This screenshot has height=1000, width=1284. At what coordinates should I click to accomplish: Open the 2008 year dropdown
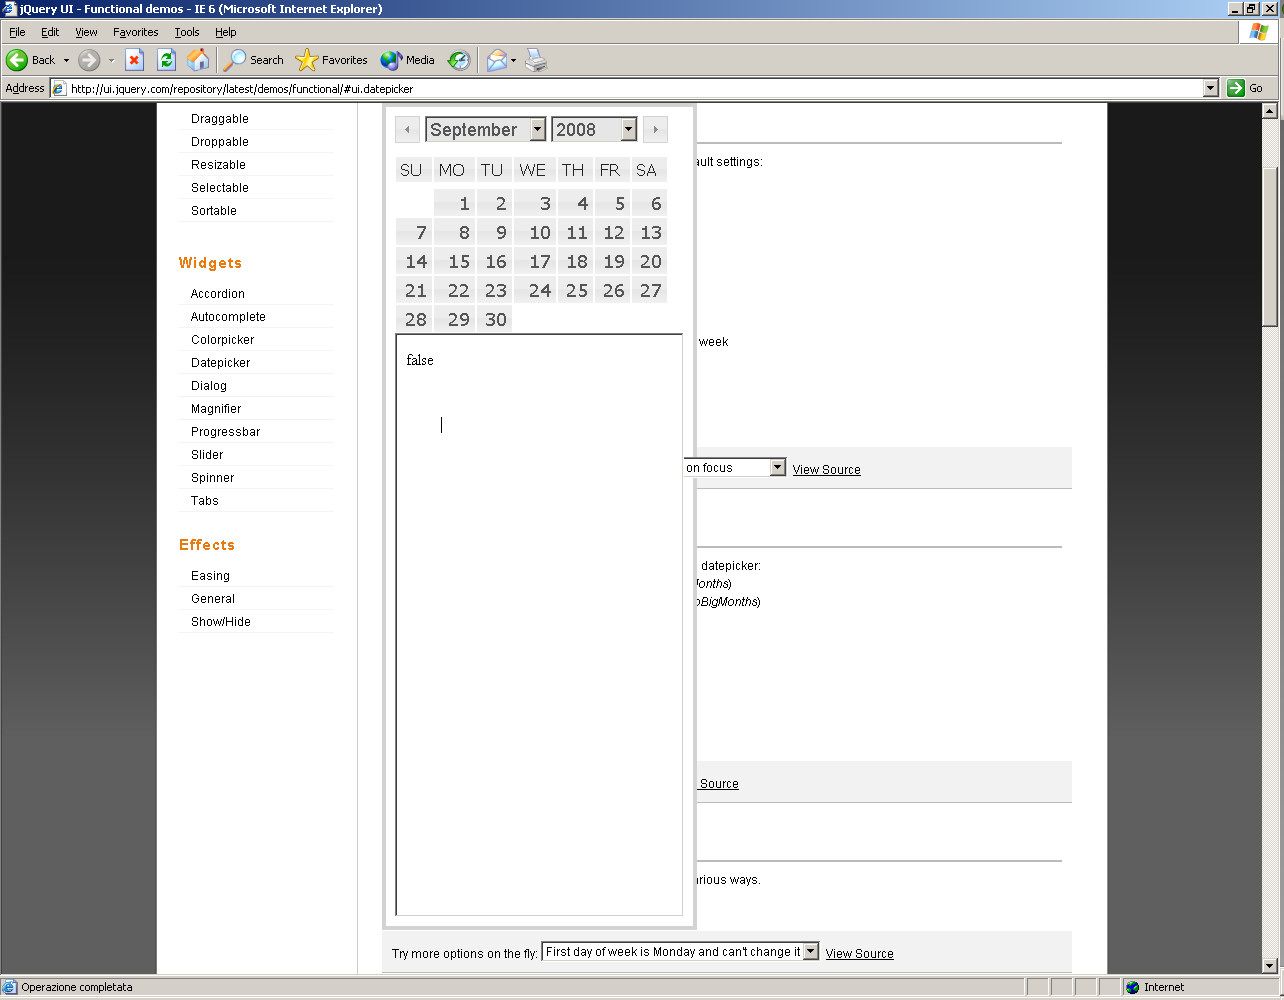tap(628, 129)
